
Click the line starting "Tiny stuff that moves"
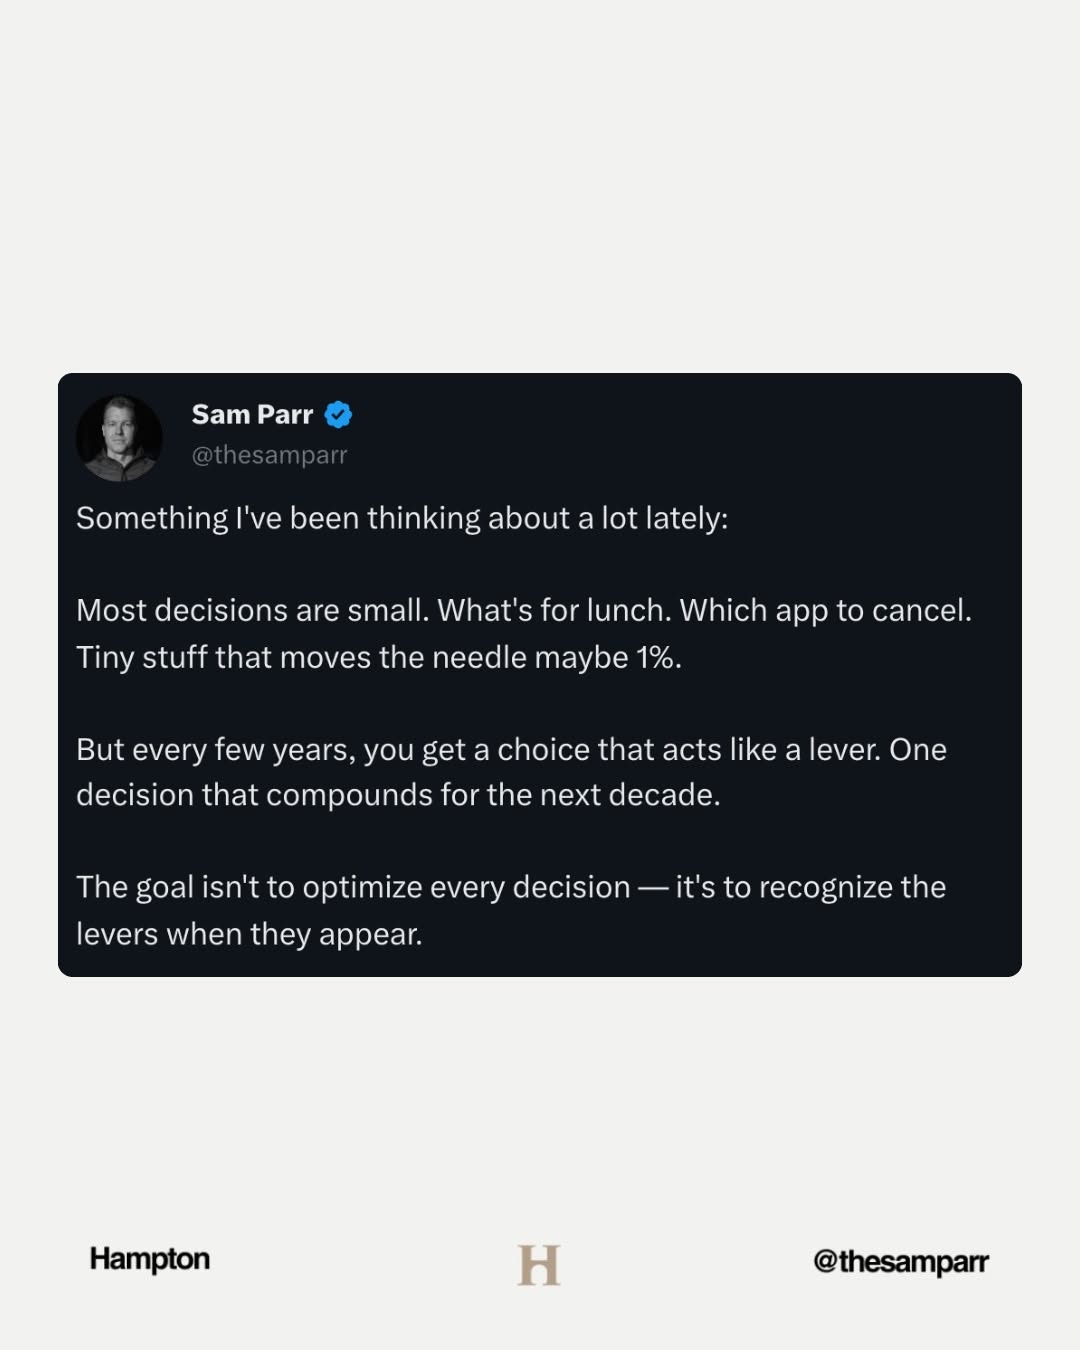(378, 657)
